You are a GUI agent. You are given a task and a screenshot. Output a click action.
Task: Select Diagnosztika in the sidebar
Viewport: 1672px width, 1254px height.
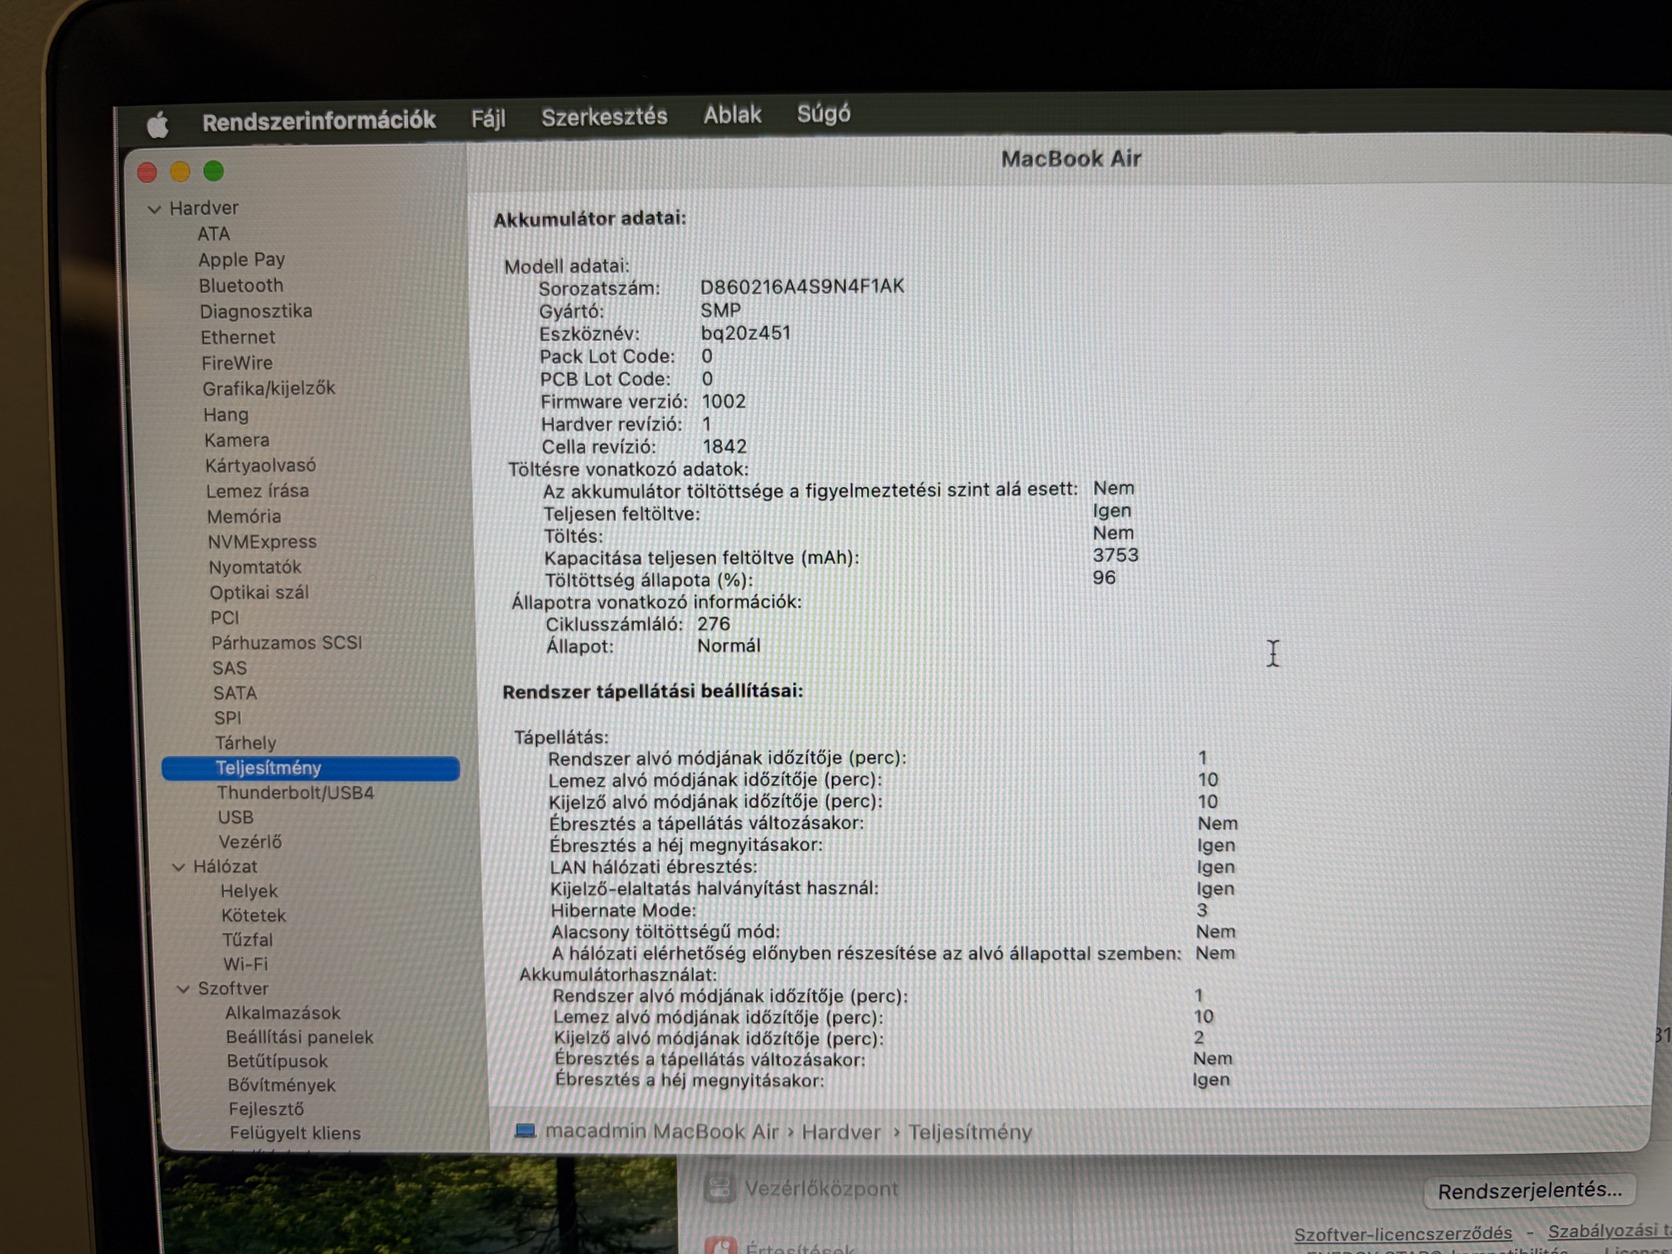[x=256, y=311]
